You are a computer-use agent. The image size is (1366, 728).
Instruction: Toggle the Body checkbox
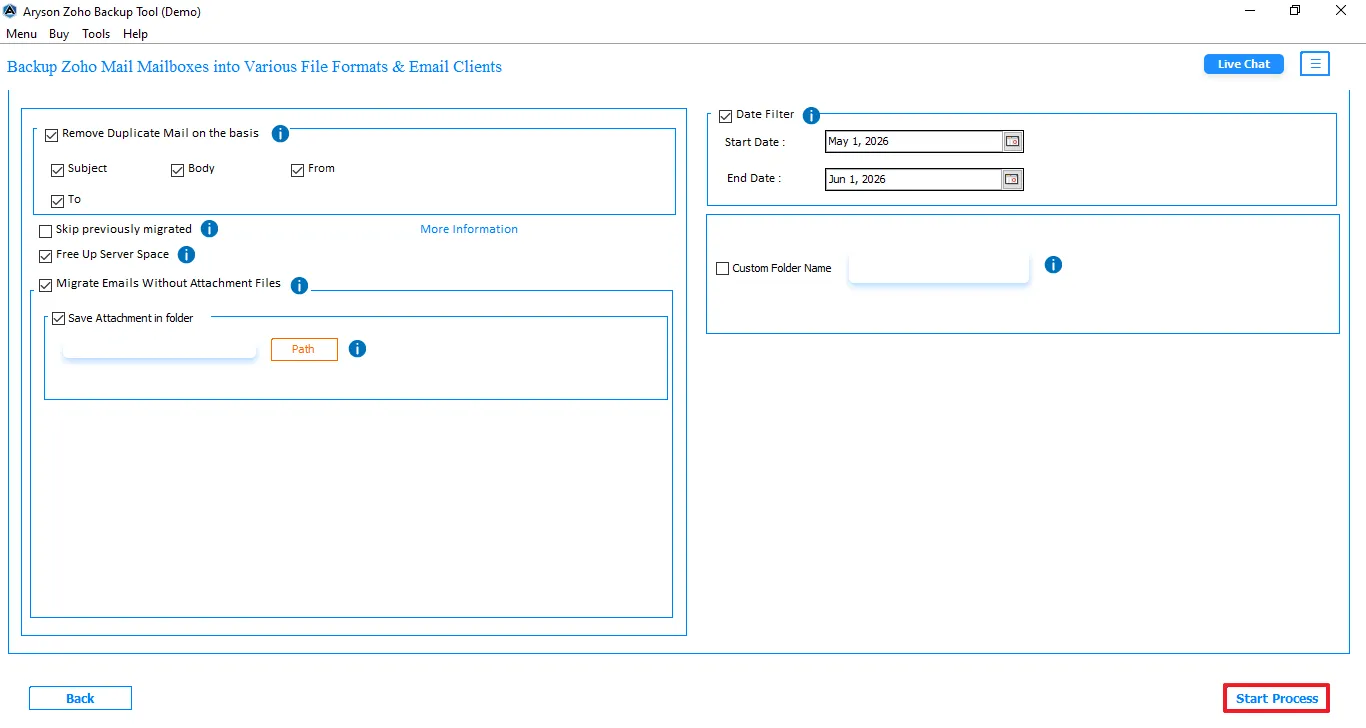[x=178, y=170]
